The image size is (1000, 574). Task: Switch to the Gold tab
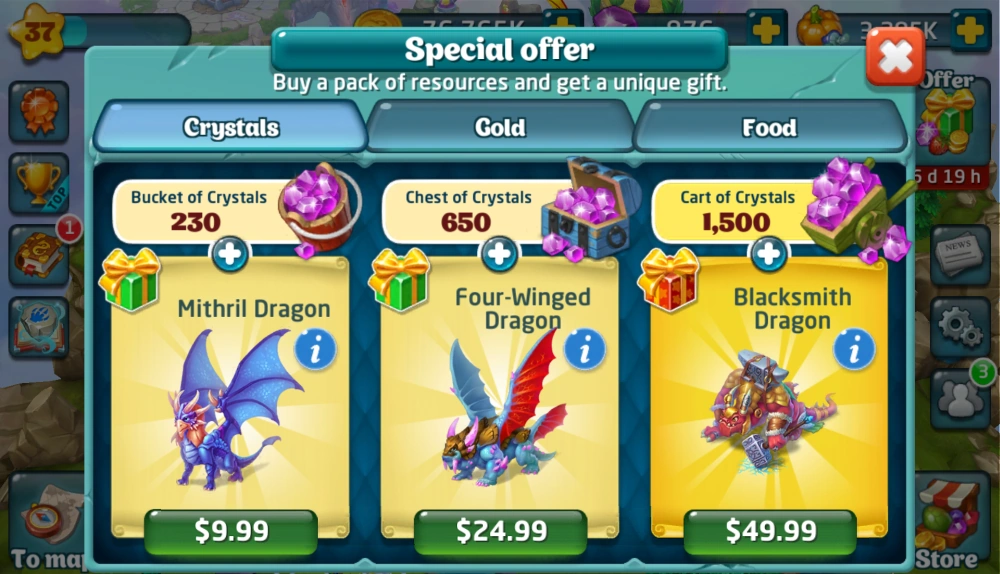[500, 126]
